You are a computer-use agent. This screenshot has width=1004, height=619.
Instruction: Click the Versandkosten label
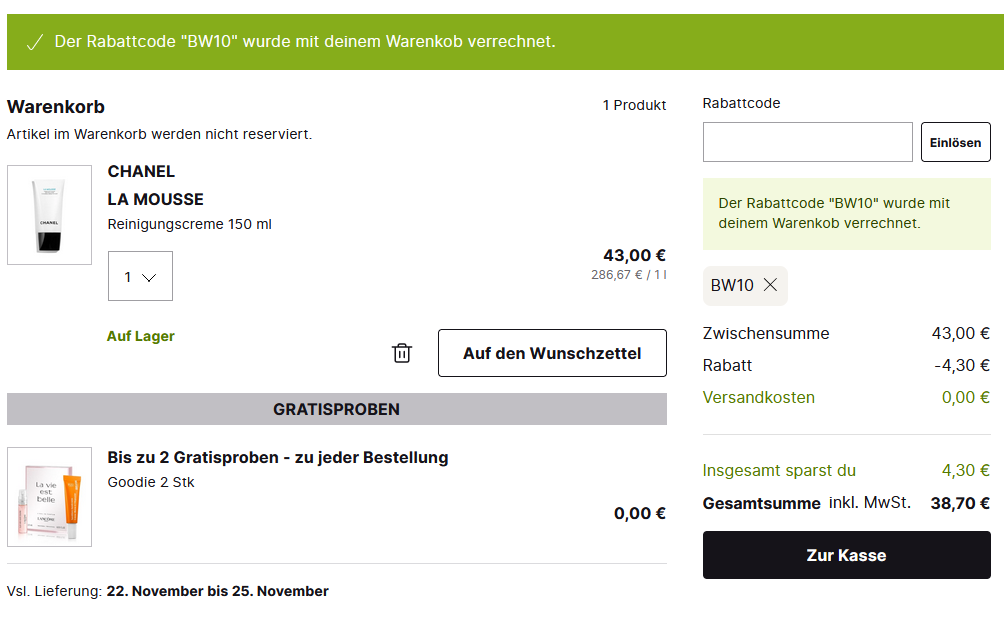(x=758, y=397)
